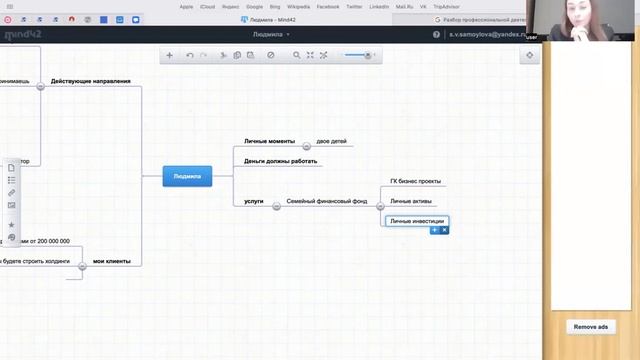The width and height of the screenshot is (640, 360).
Task: Open the LinkedIn bookmark
Action: (x=379, y=7)
